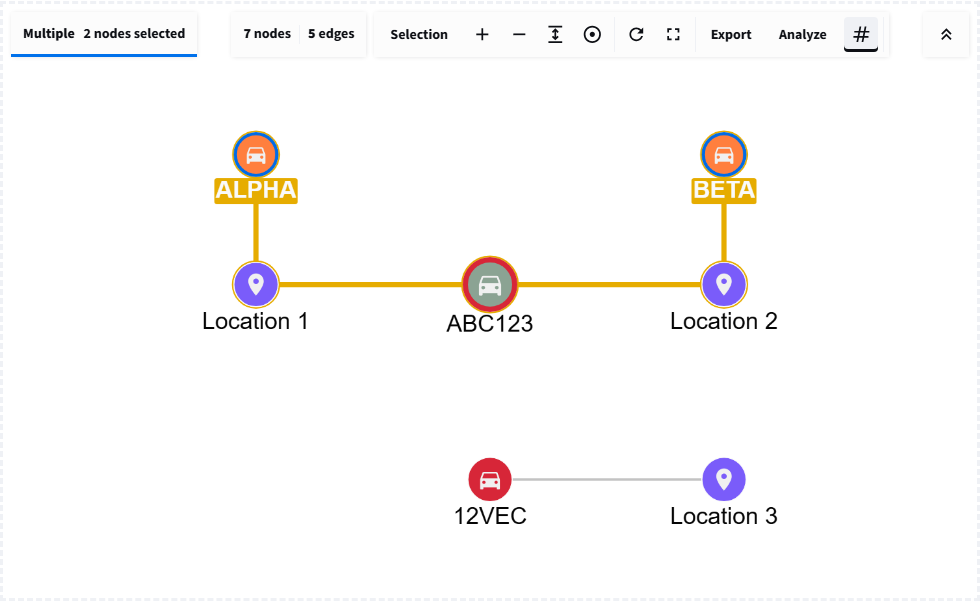Click the edge between 12VEC and Location 3
Image resolution: width=980 pixels, height=601 pixels.
[607, 480]
